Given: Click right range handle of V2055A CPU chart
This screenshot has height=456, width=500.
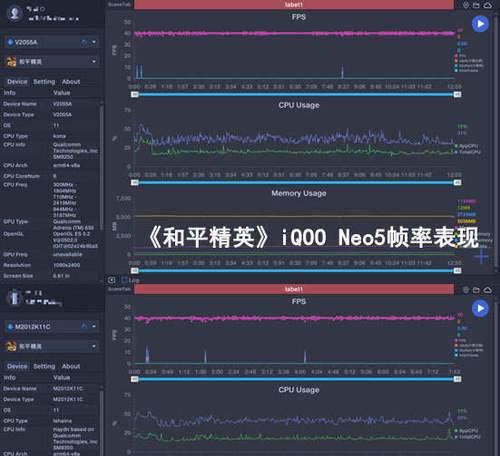Looking at the screenshot, I should pos(457,183).
